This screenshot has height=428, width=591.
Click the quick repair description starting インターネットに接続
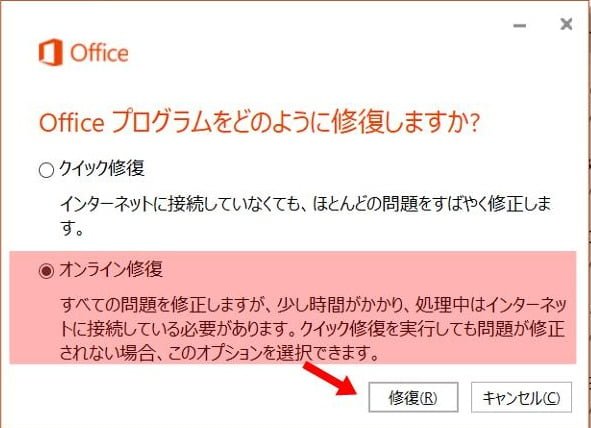pos(305,216)
